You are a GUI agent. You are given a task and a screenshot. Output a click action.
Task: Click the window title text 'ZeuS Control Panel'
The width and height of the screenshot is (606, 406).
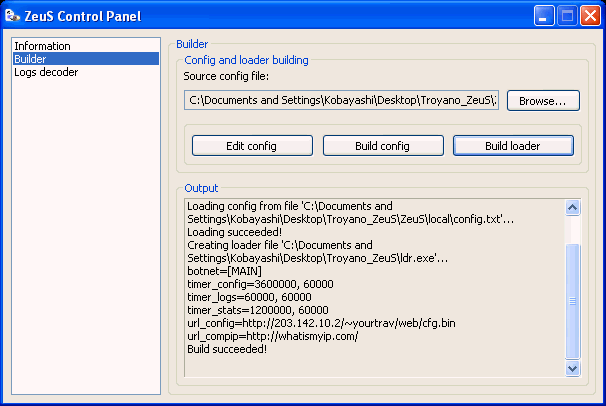[x=84, y=16]
